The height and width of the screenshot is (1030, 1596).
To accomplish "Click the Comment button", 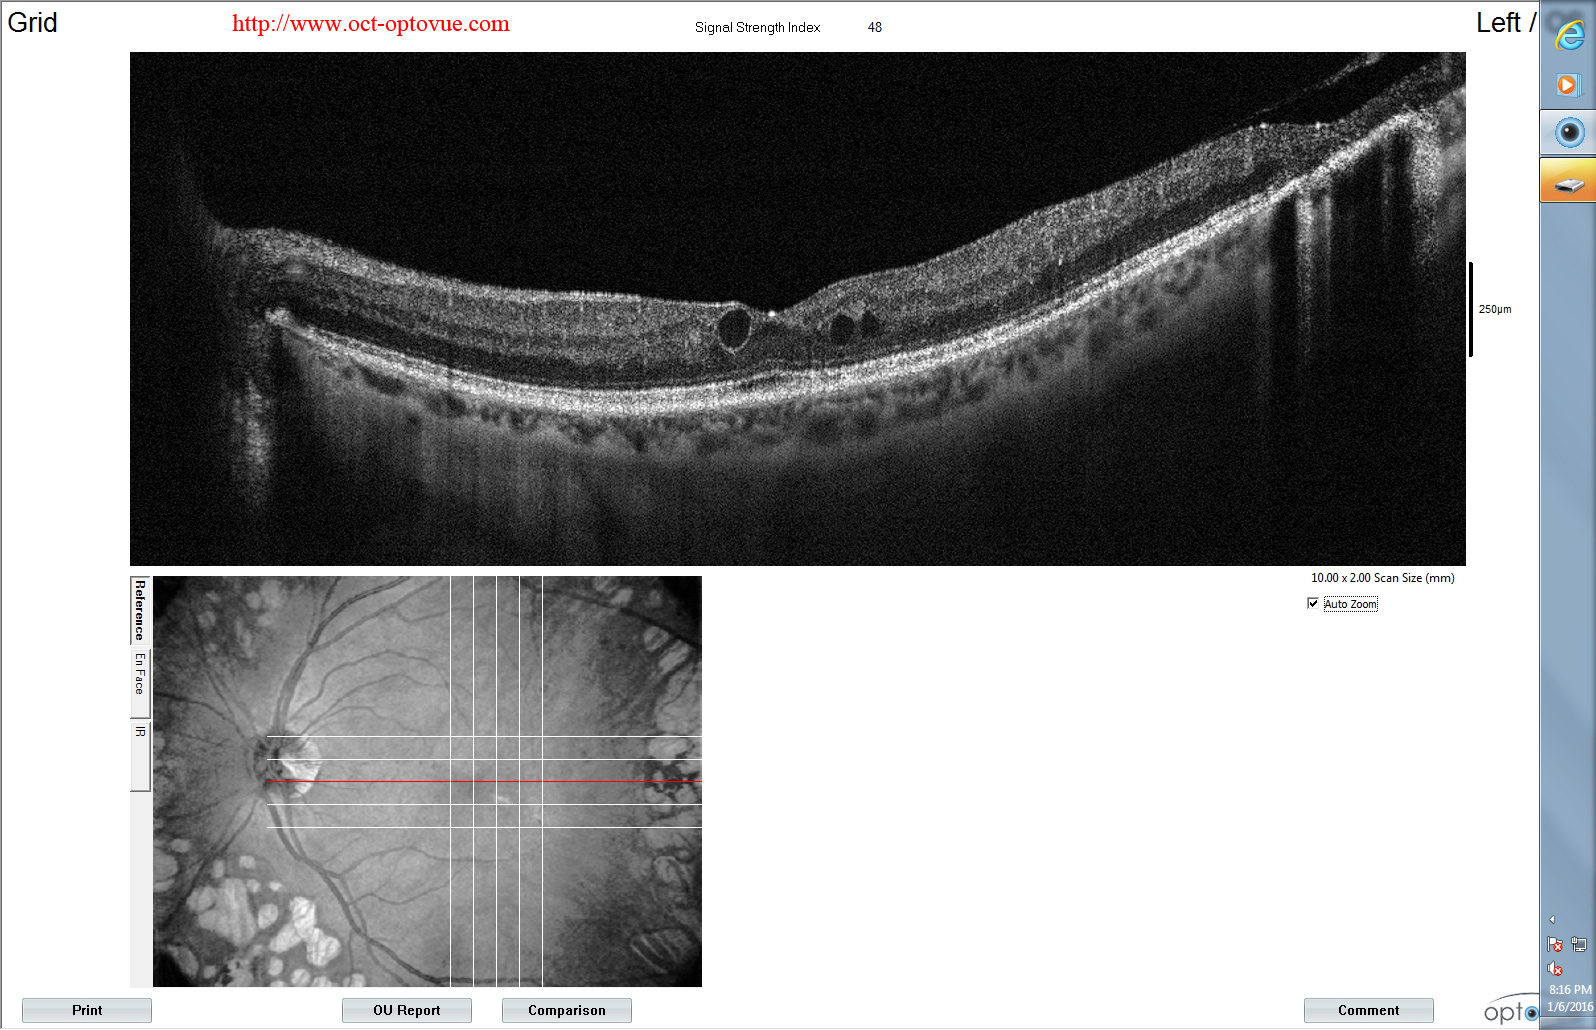I will 1369,1010.
